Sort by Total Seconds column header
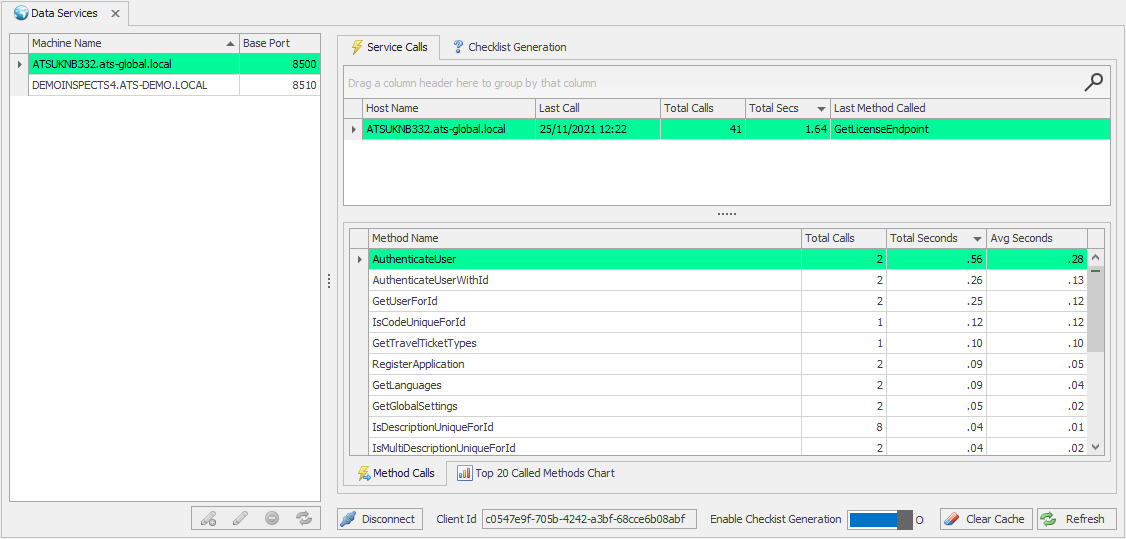The image size is (1126, 539). (936, 238)
